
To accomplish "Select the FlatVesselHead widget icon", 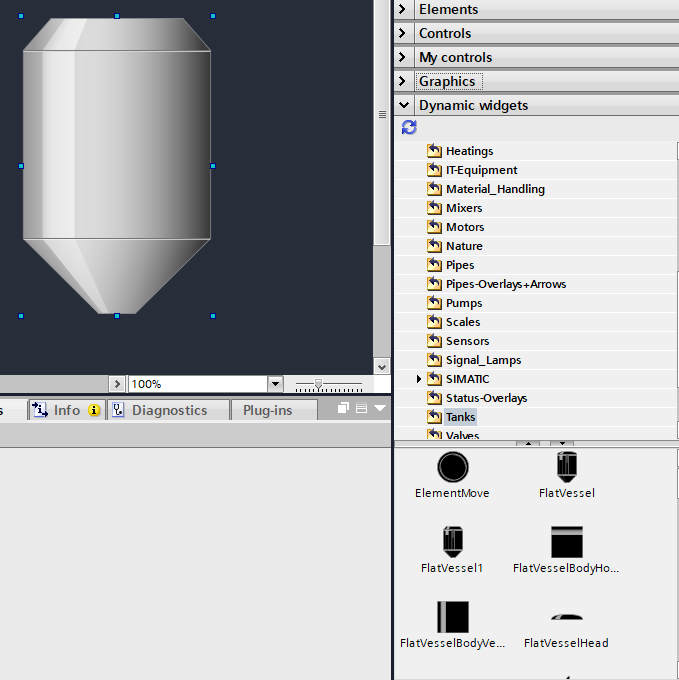I will [566, 618].
